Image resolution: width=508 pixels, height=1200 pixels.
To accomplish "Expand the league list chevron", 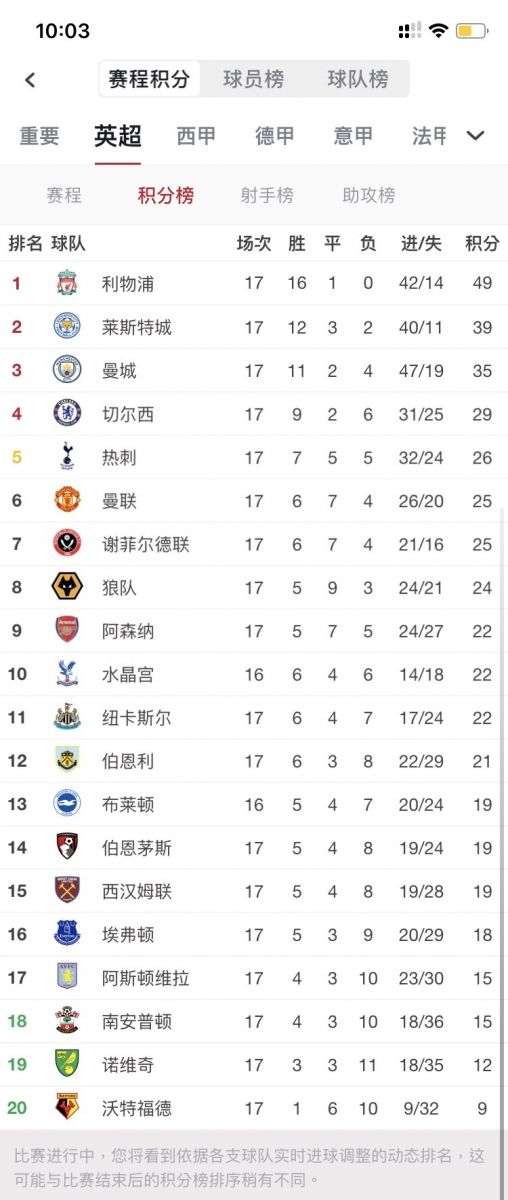I will click(x=476, y=136).
